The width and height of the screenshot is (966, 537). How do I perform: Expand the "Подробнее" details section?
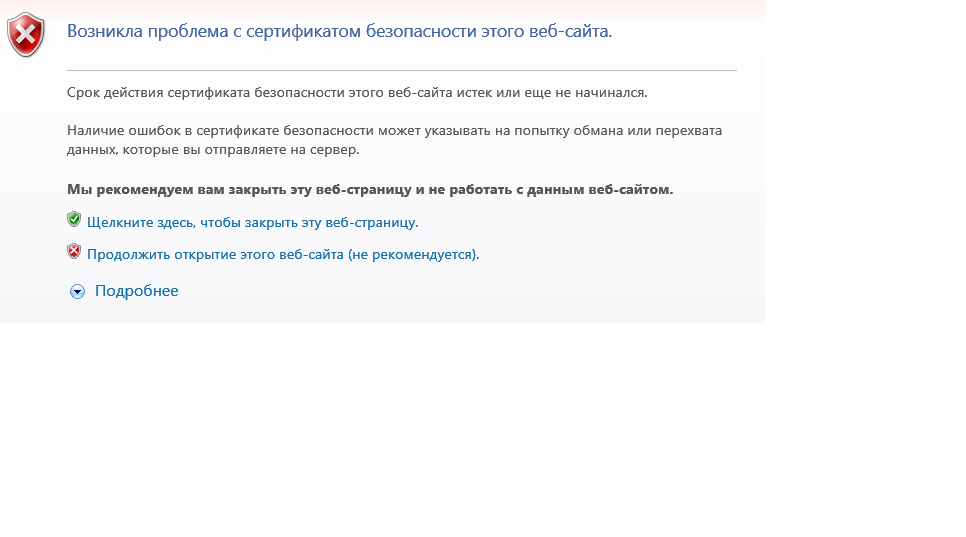pos(136,291)
